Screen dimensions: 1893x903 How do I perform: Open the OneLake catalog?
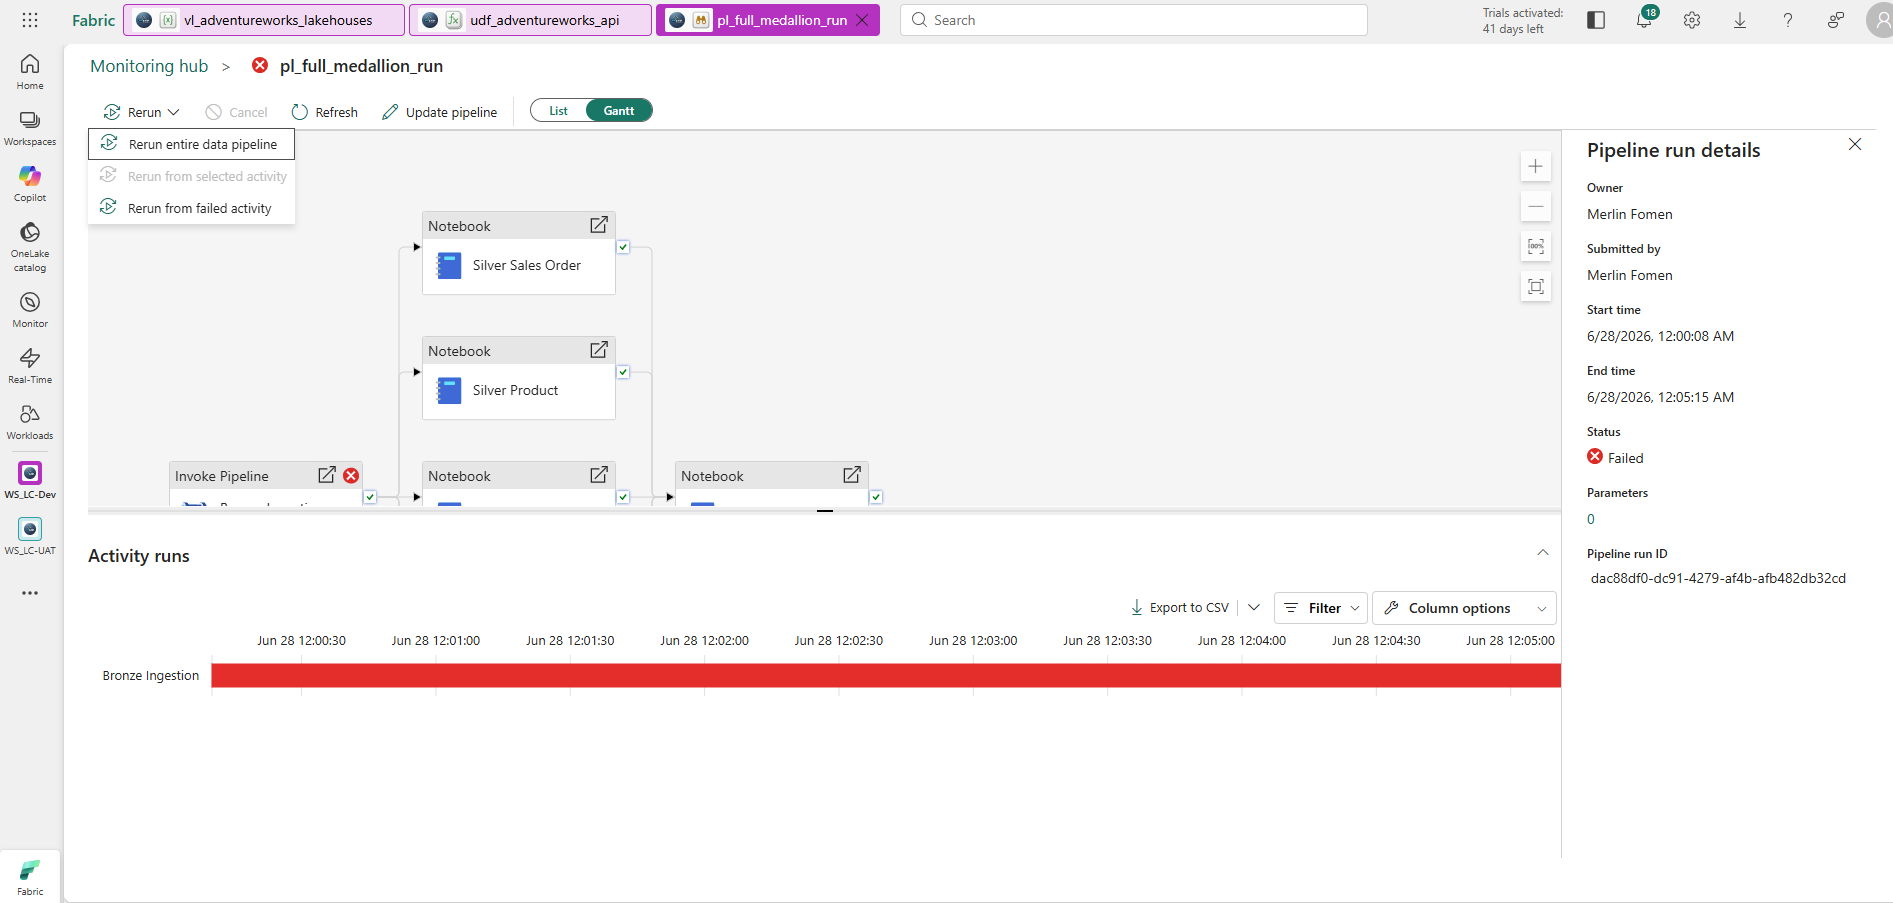tap(30, 247)
